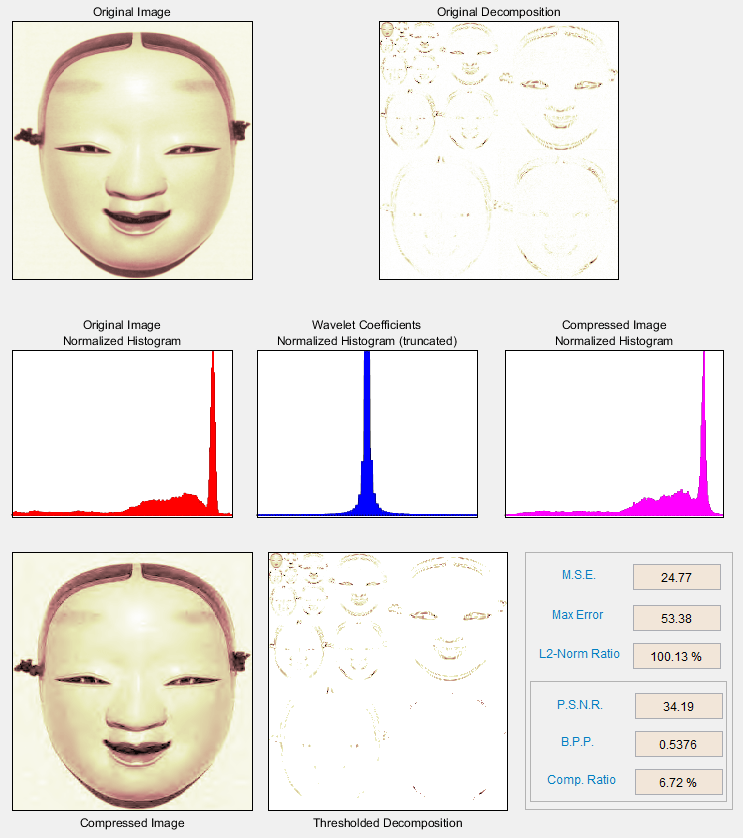Viewport: 743px width, 838px height.
Task: Click the 'Thresholded Decomposition' caption text
Action: click(x=388, y=823)
